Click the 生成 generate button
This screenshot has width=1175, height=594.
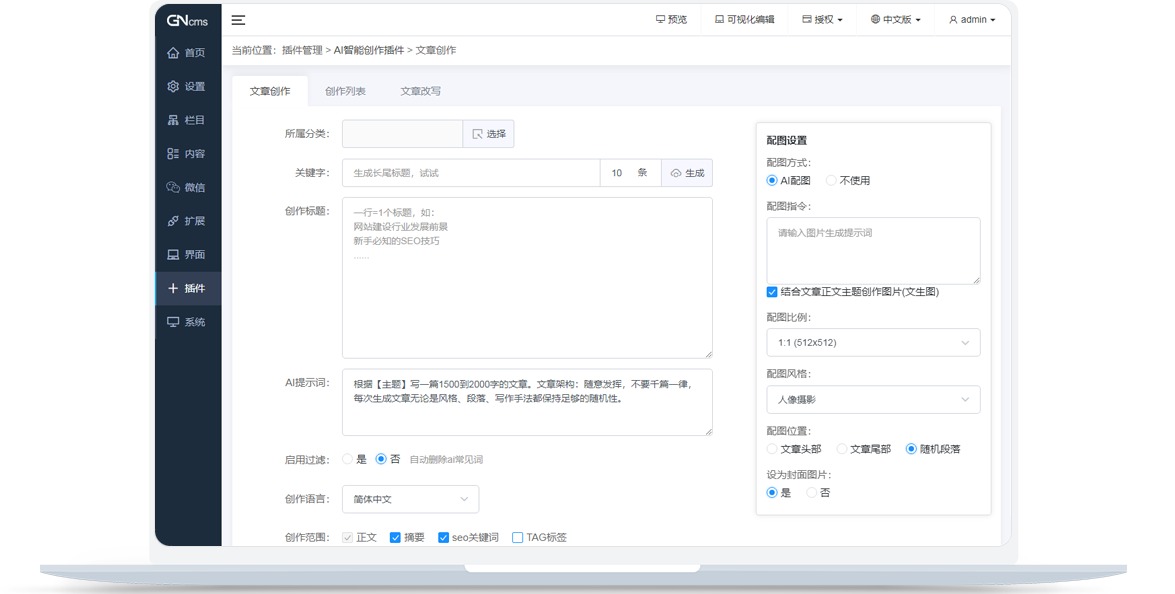coord(687,173)
